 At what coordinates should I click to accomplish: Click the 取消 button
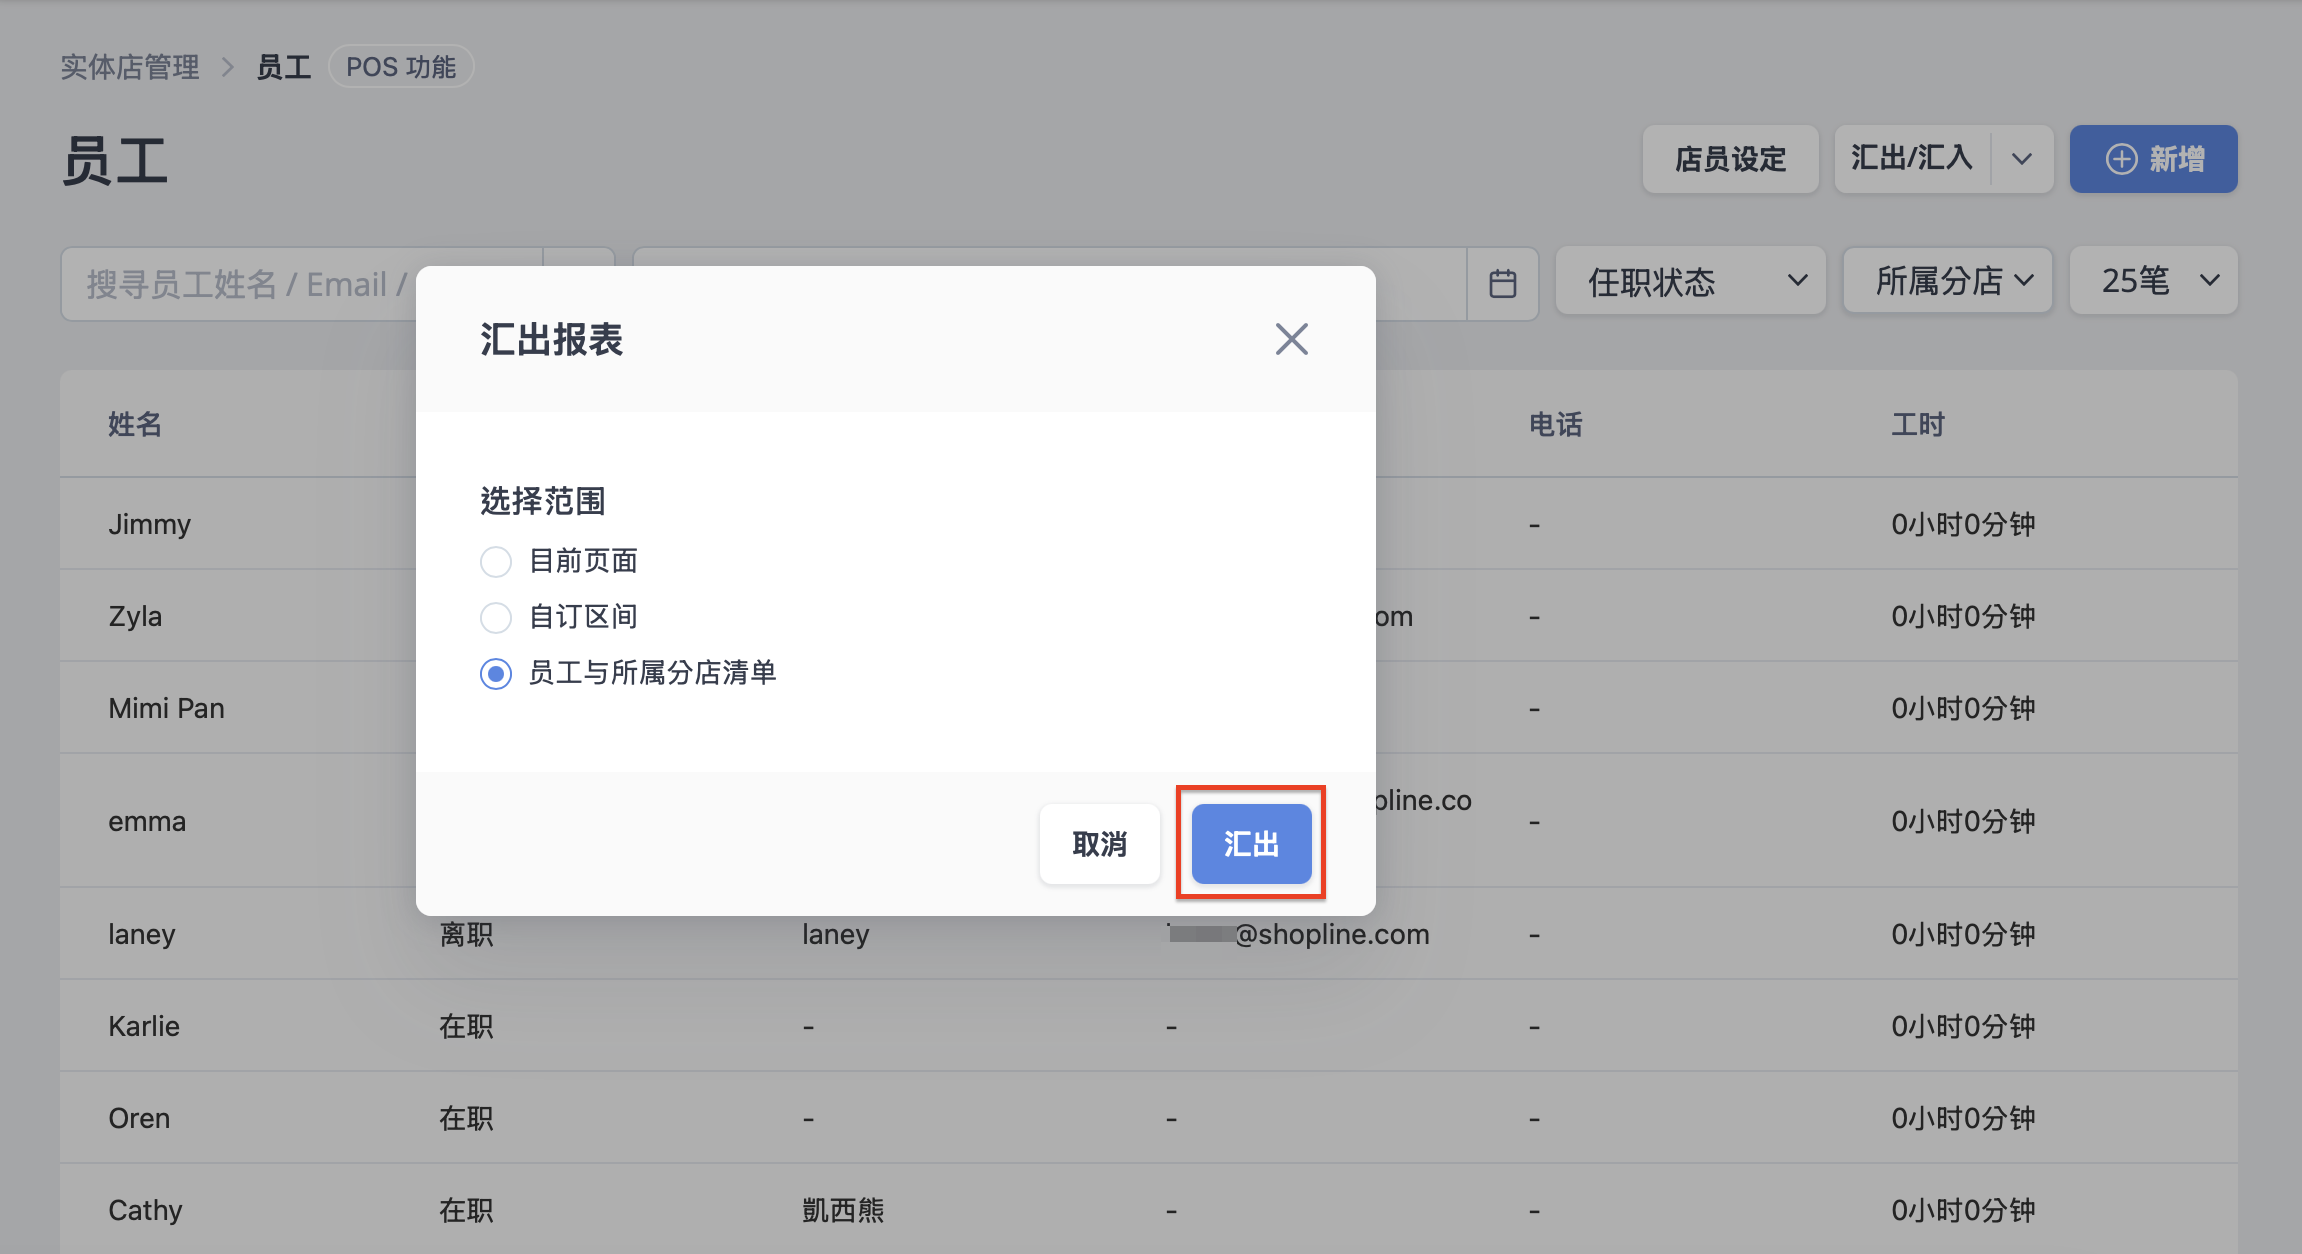click(1099, 844)
